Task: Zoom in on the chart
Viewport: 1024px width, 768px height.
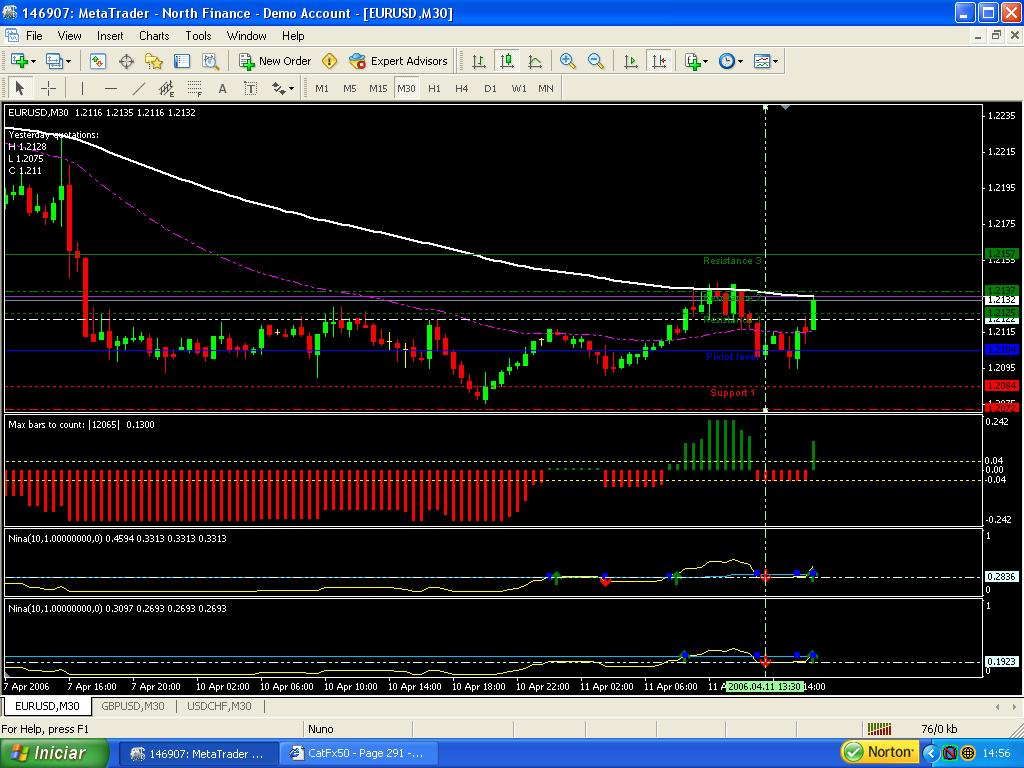Action: tap(568, 61)
